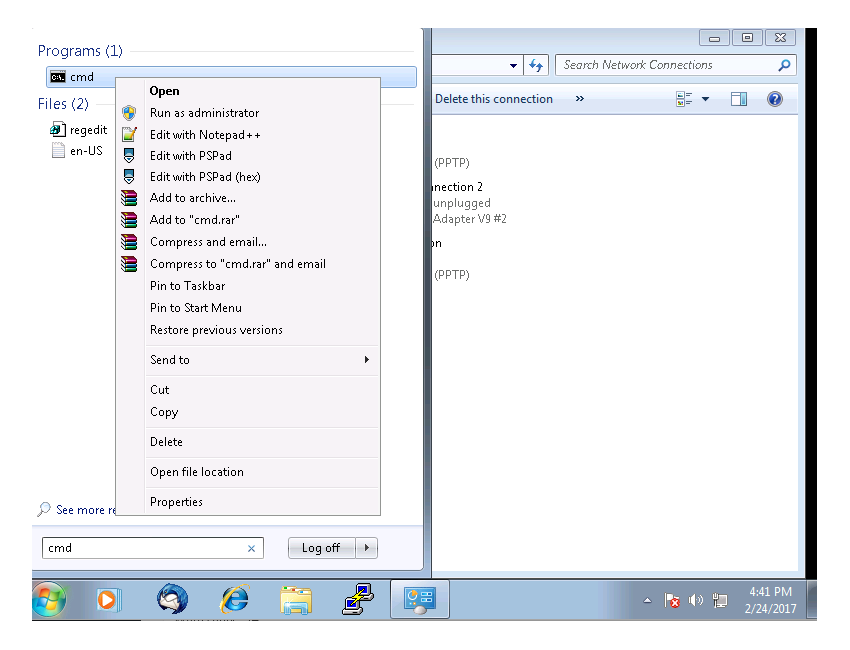Click the volume speaker tray icon
Screen dimensions: 850x650
point(696,600)
